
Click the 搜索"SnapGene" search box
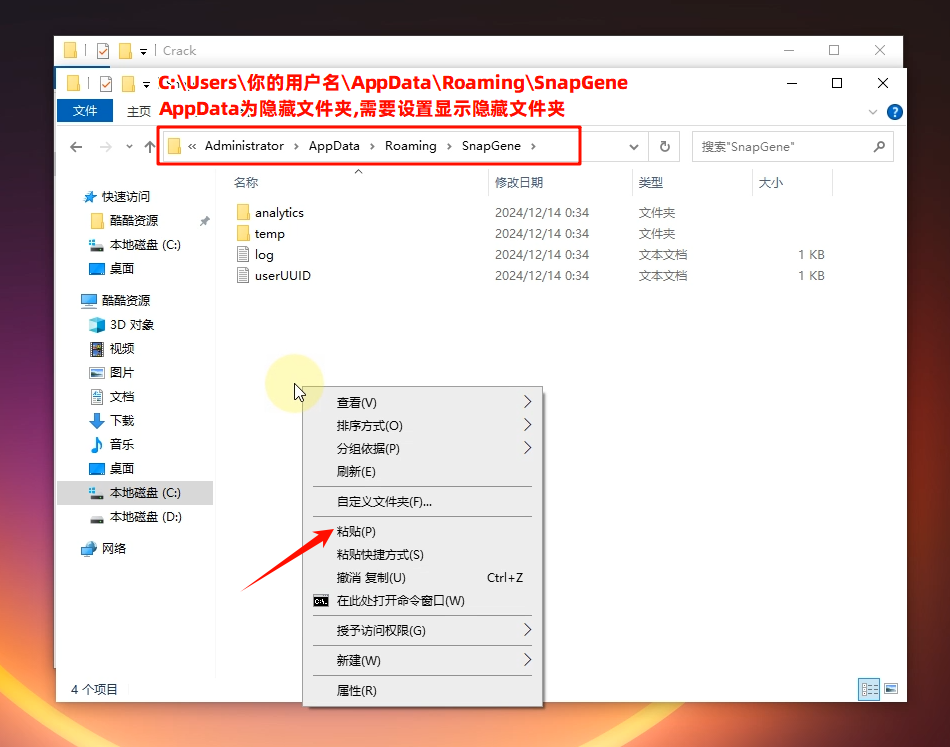pos(782,146)
